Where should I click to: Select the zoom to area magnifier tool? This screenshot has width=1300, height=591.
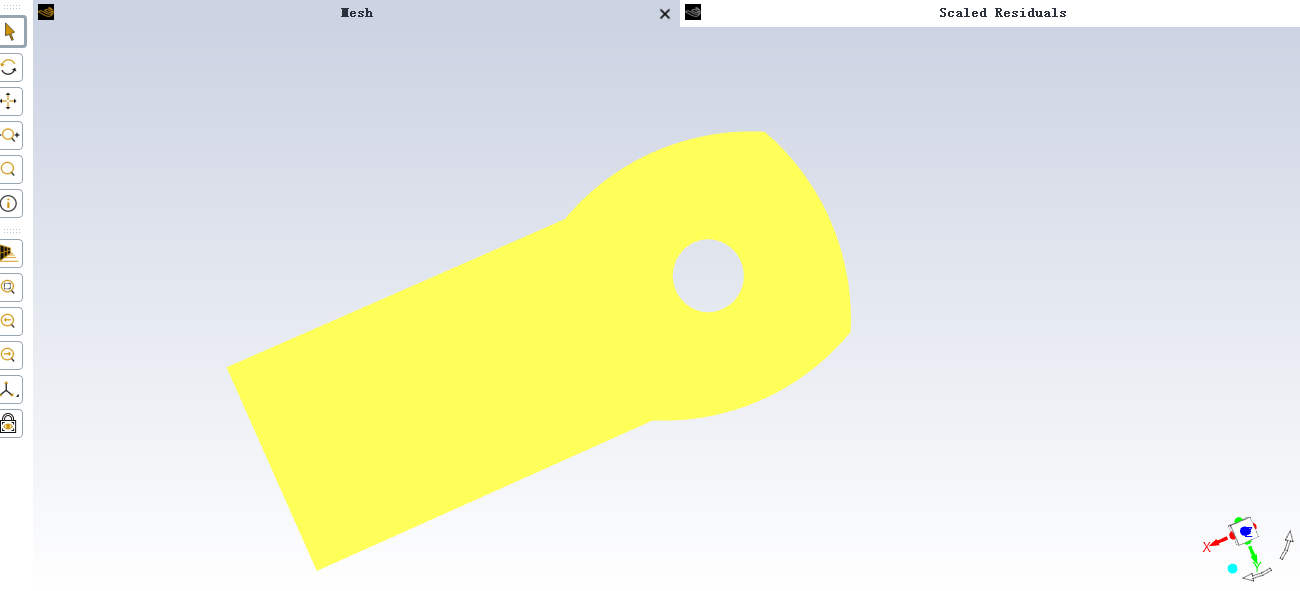[x=10, y=169]
